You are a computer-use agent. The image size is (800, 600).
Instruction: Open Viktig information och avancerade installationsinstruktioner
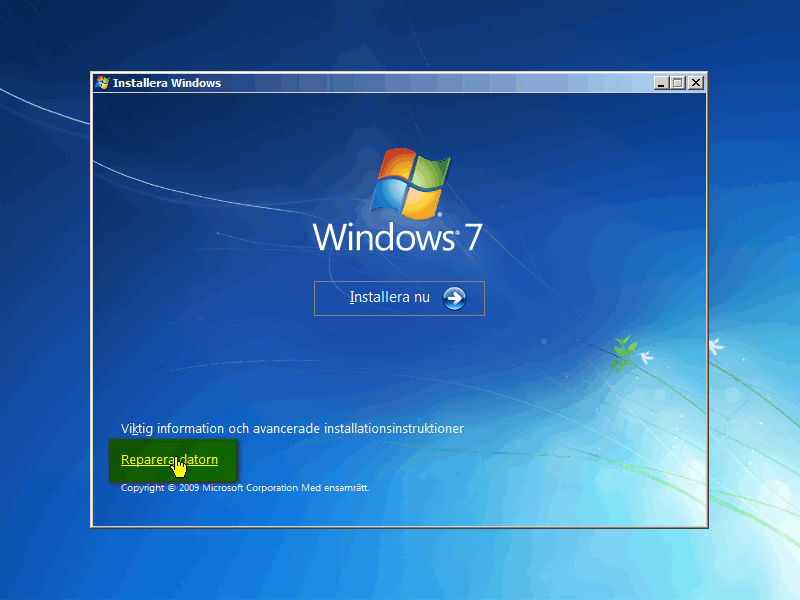(x=292, y=429)
